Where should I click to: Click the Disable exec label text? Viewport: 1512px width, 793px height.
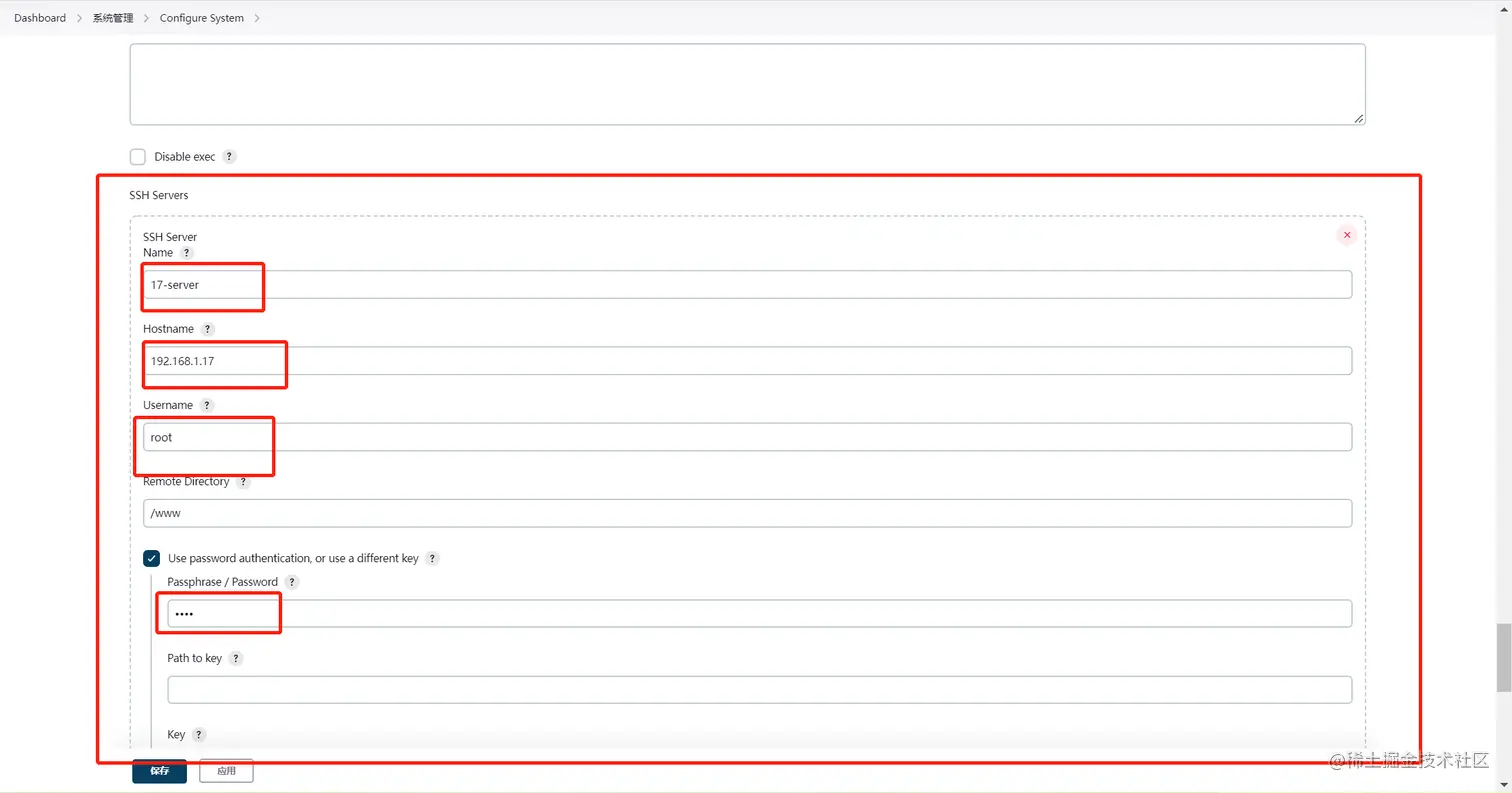[x=185, y=157]
